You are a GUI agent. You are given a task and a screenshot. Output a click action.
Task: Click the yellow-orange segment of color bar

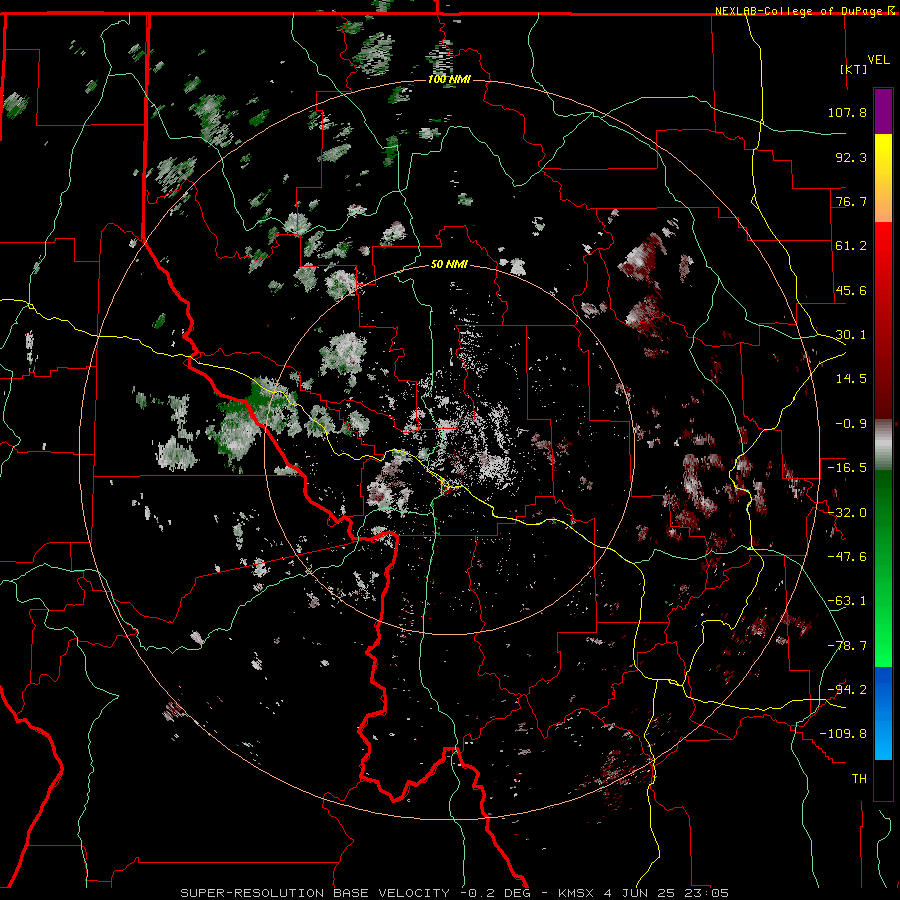tap(883, 178)
